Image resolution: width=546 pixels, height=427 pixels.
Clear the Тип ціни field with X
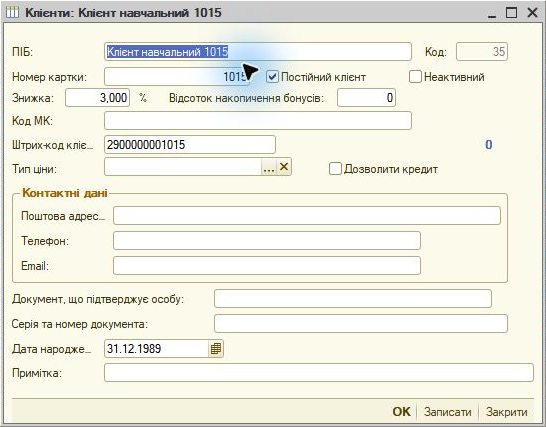coord(284,167)
